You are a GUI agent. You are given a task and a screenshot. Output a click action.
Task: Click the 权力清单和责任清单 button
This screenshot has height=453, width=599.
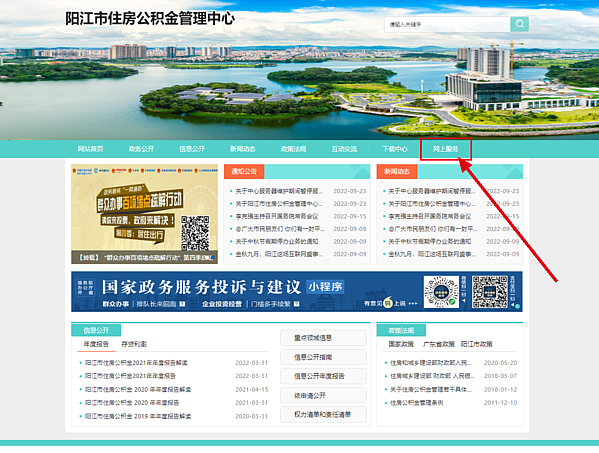[x=323, y=414]
